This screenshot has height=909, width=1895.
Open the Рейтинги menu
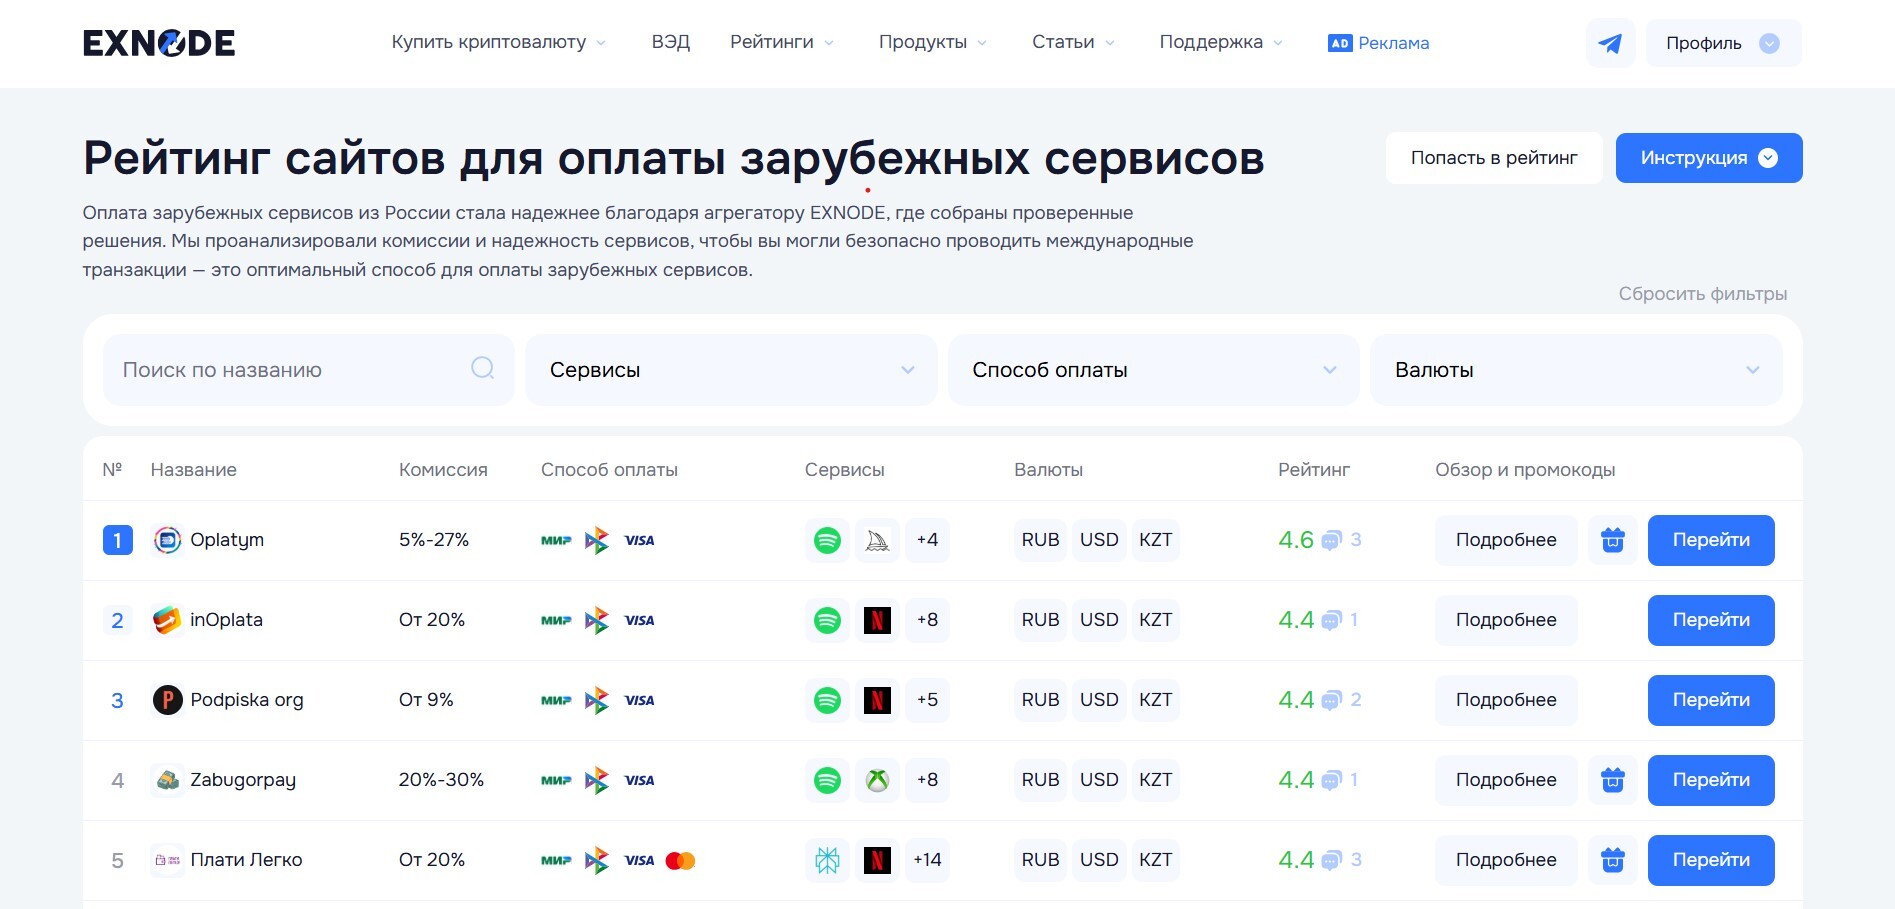click(781, 42)
